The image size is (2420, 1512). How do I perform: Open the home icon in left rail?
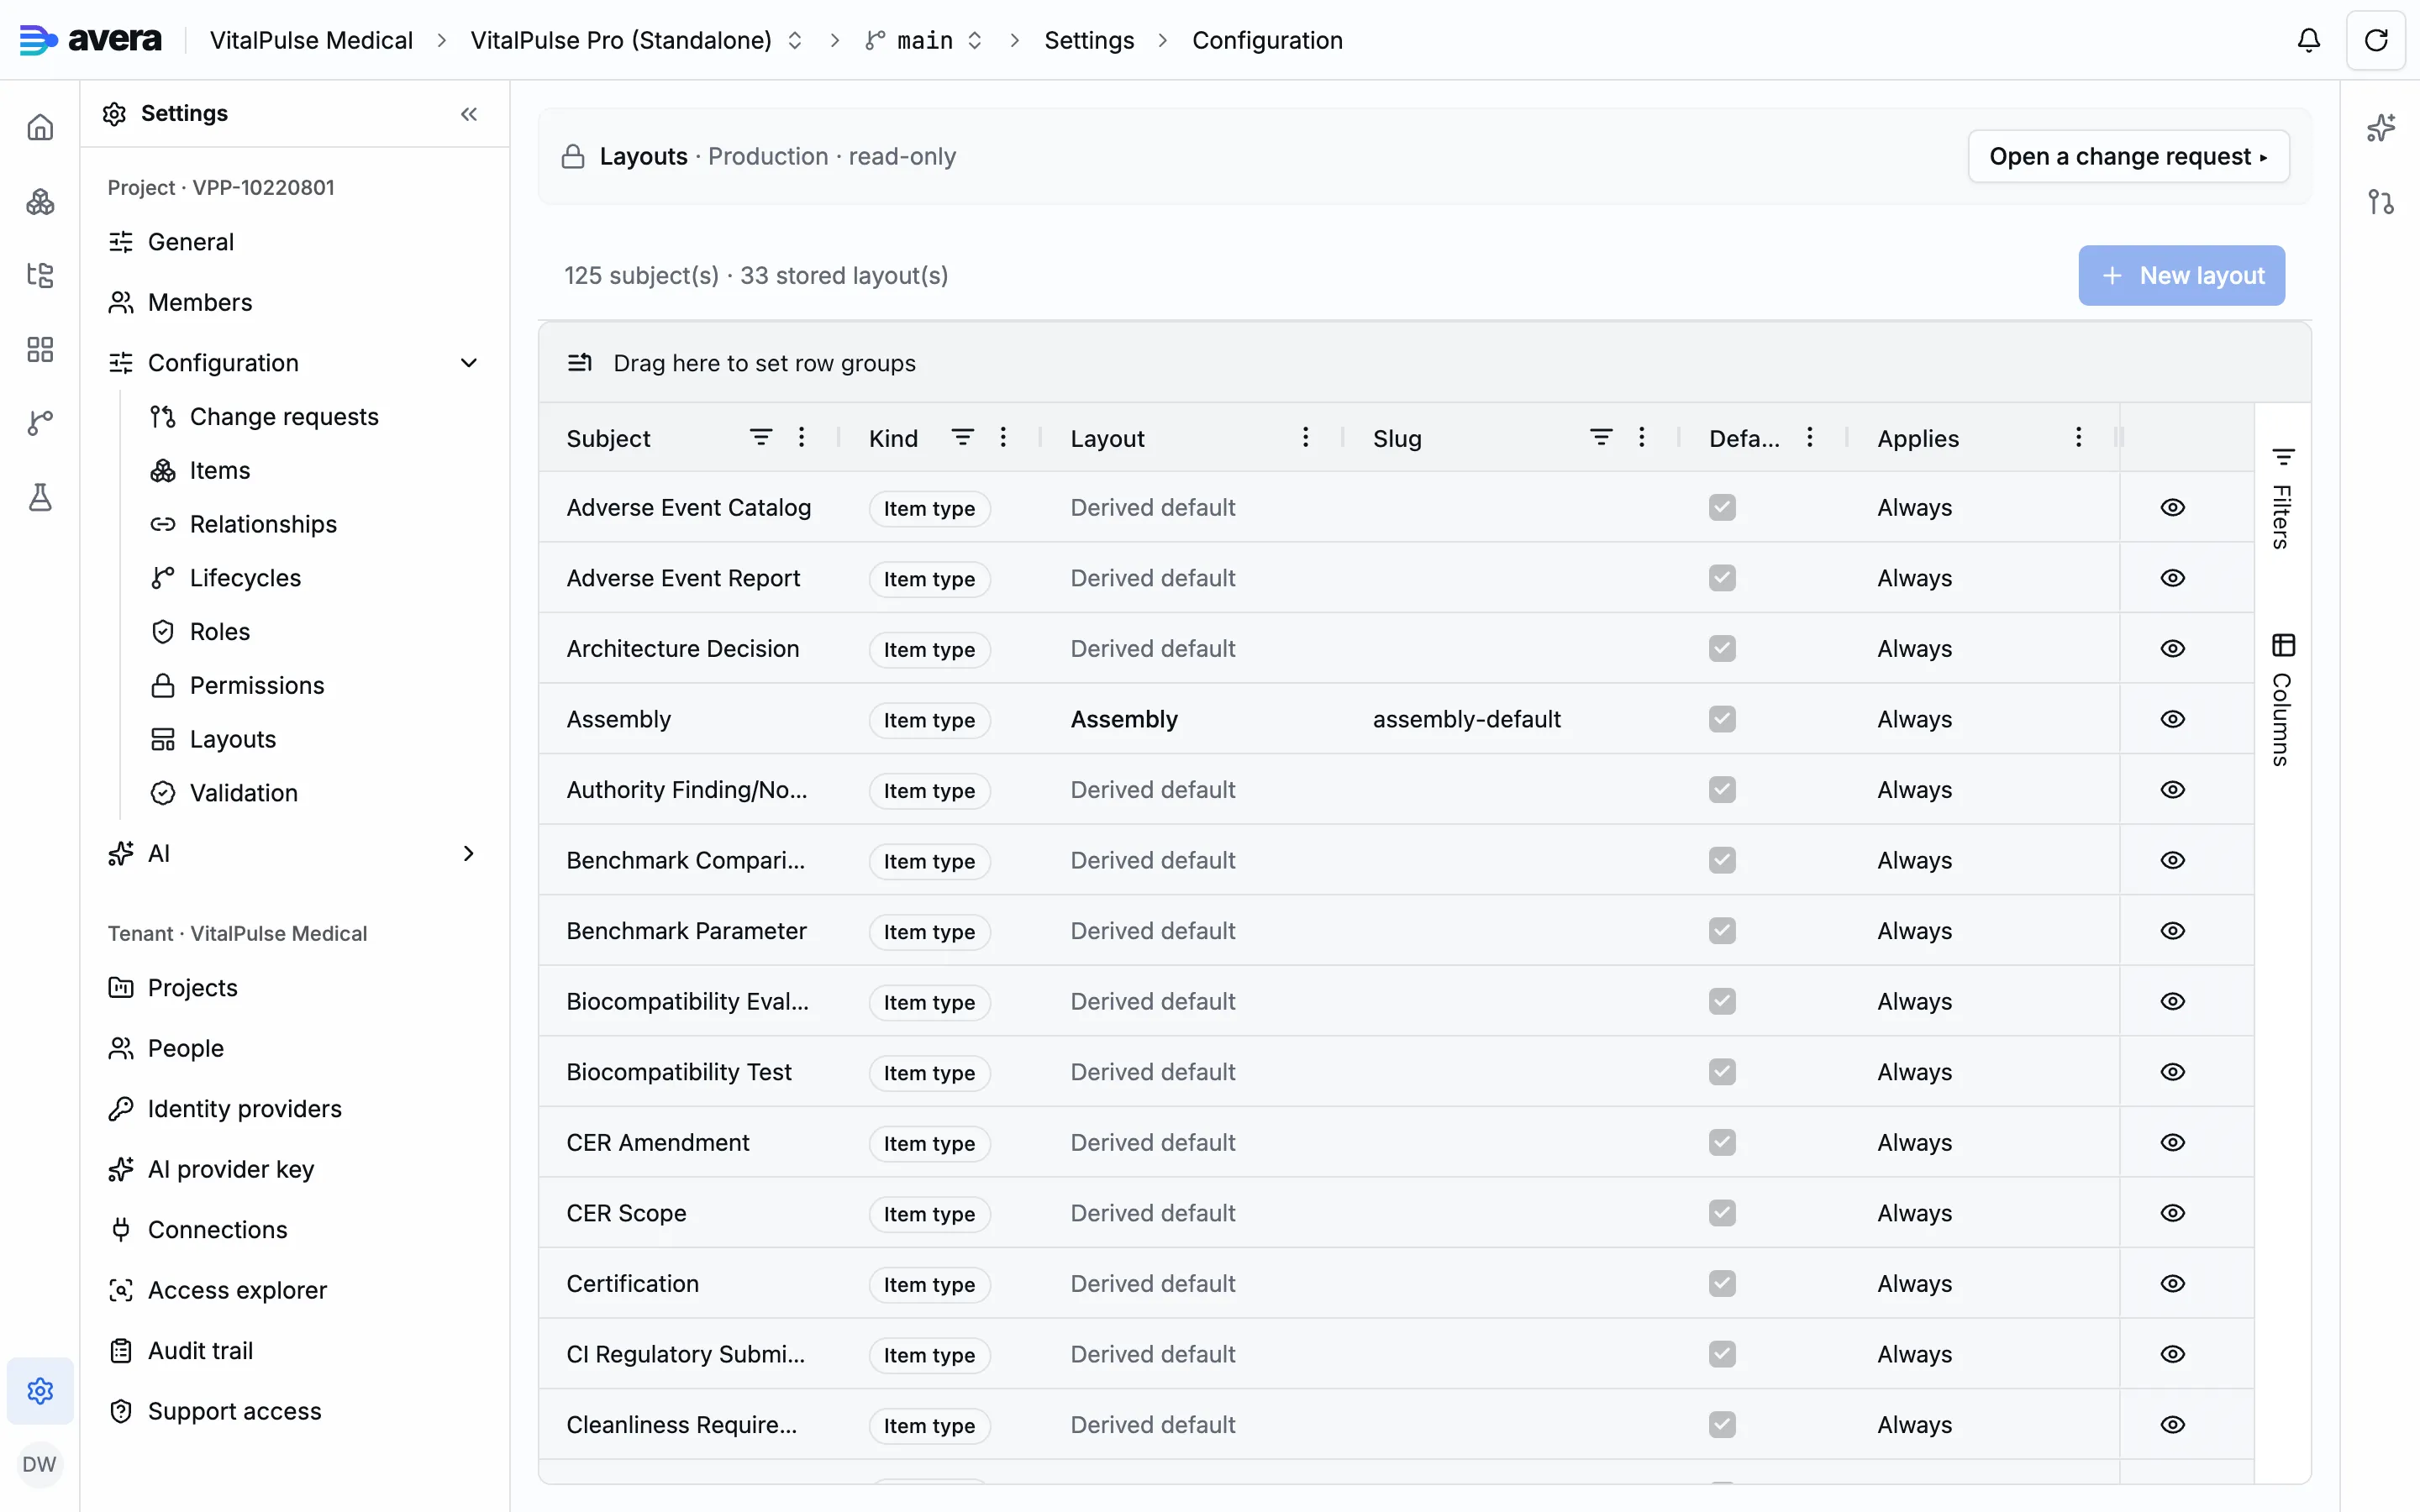tap(40, 127)
